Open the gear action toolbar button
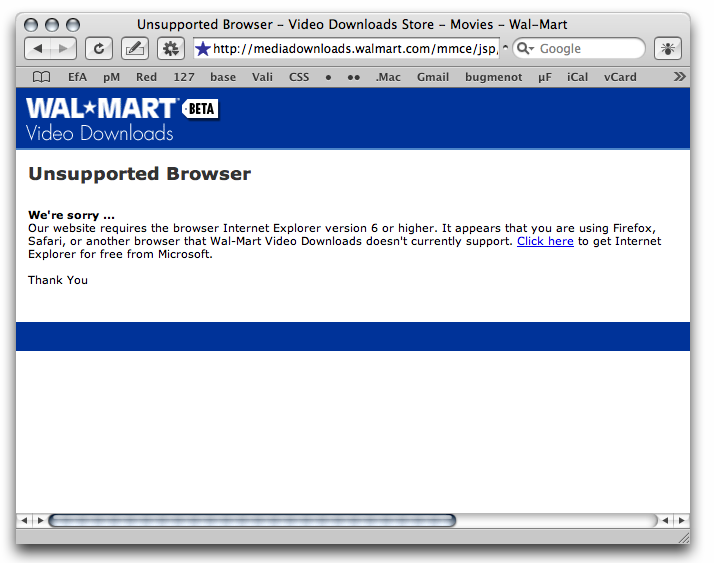Image resolution: width=714 pixels, height=563 pixels. point(171,48)
